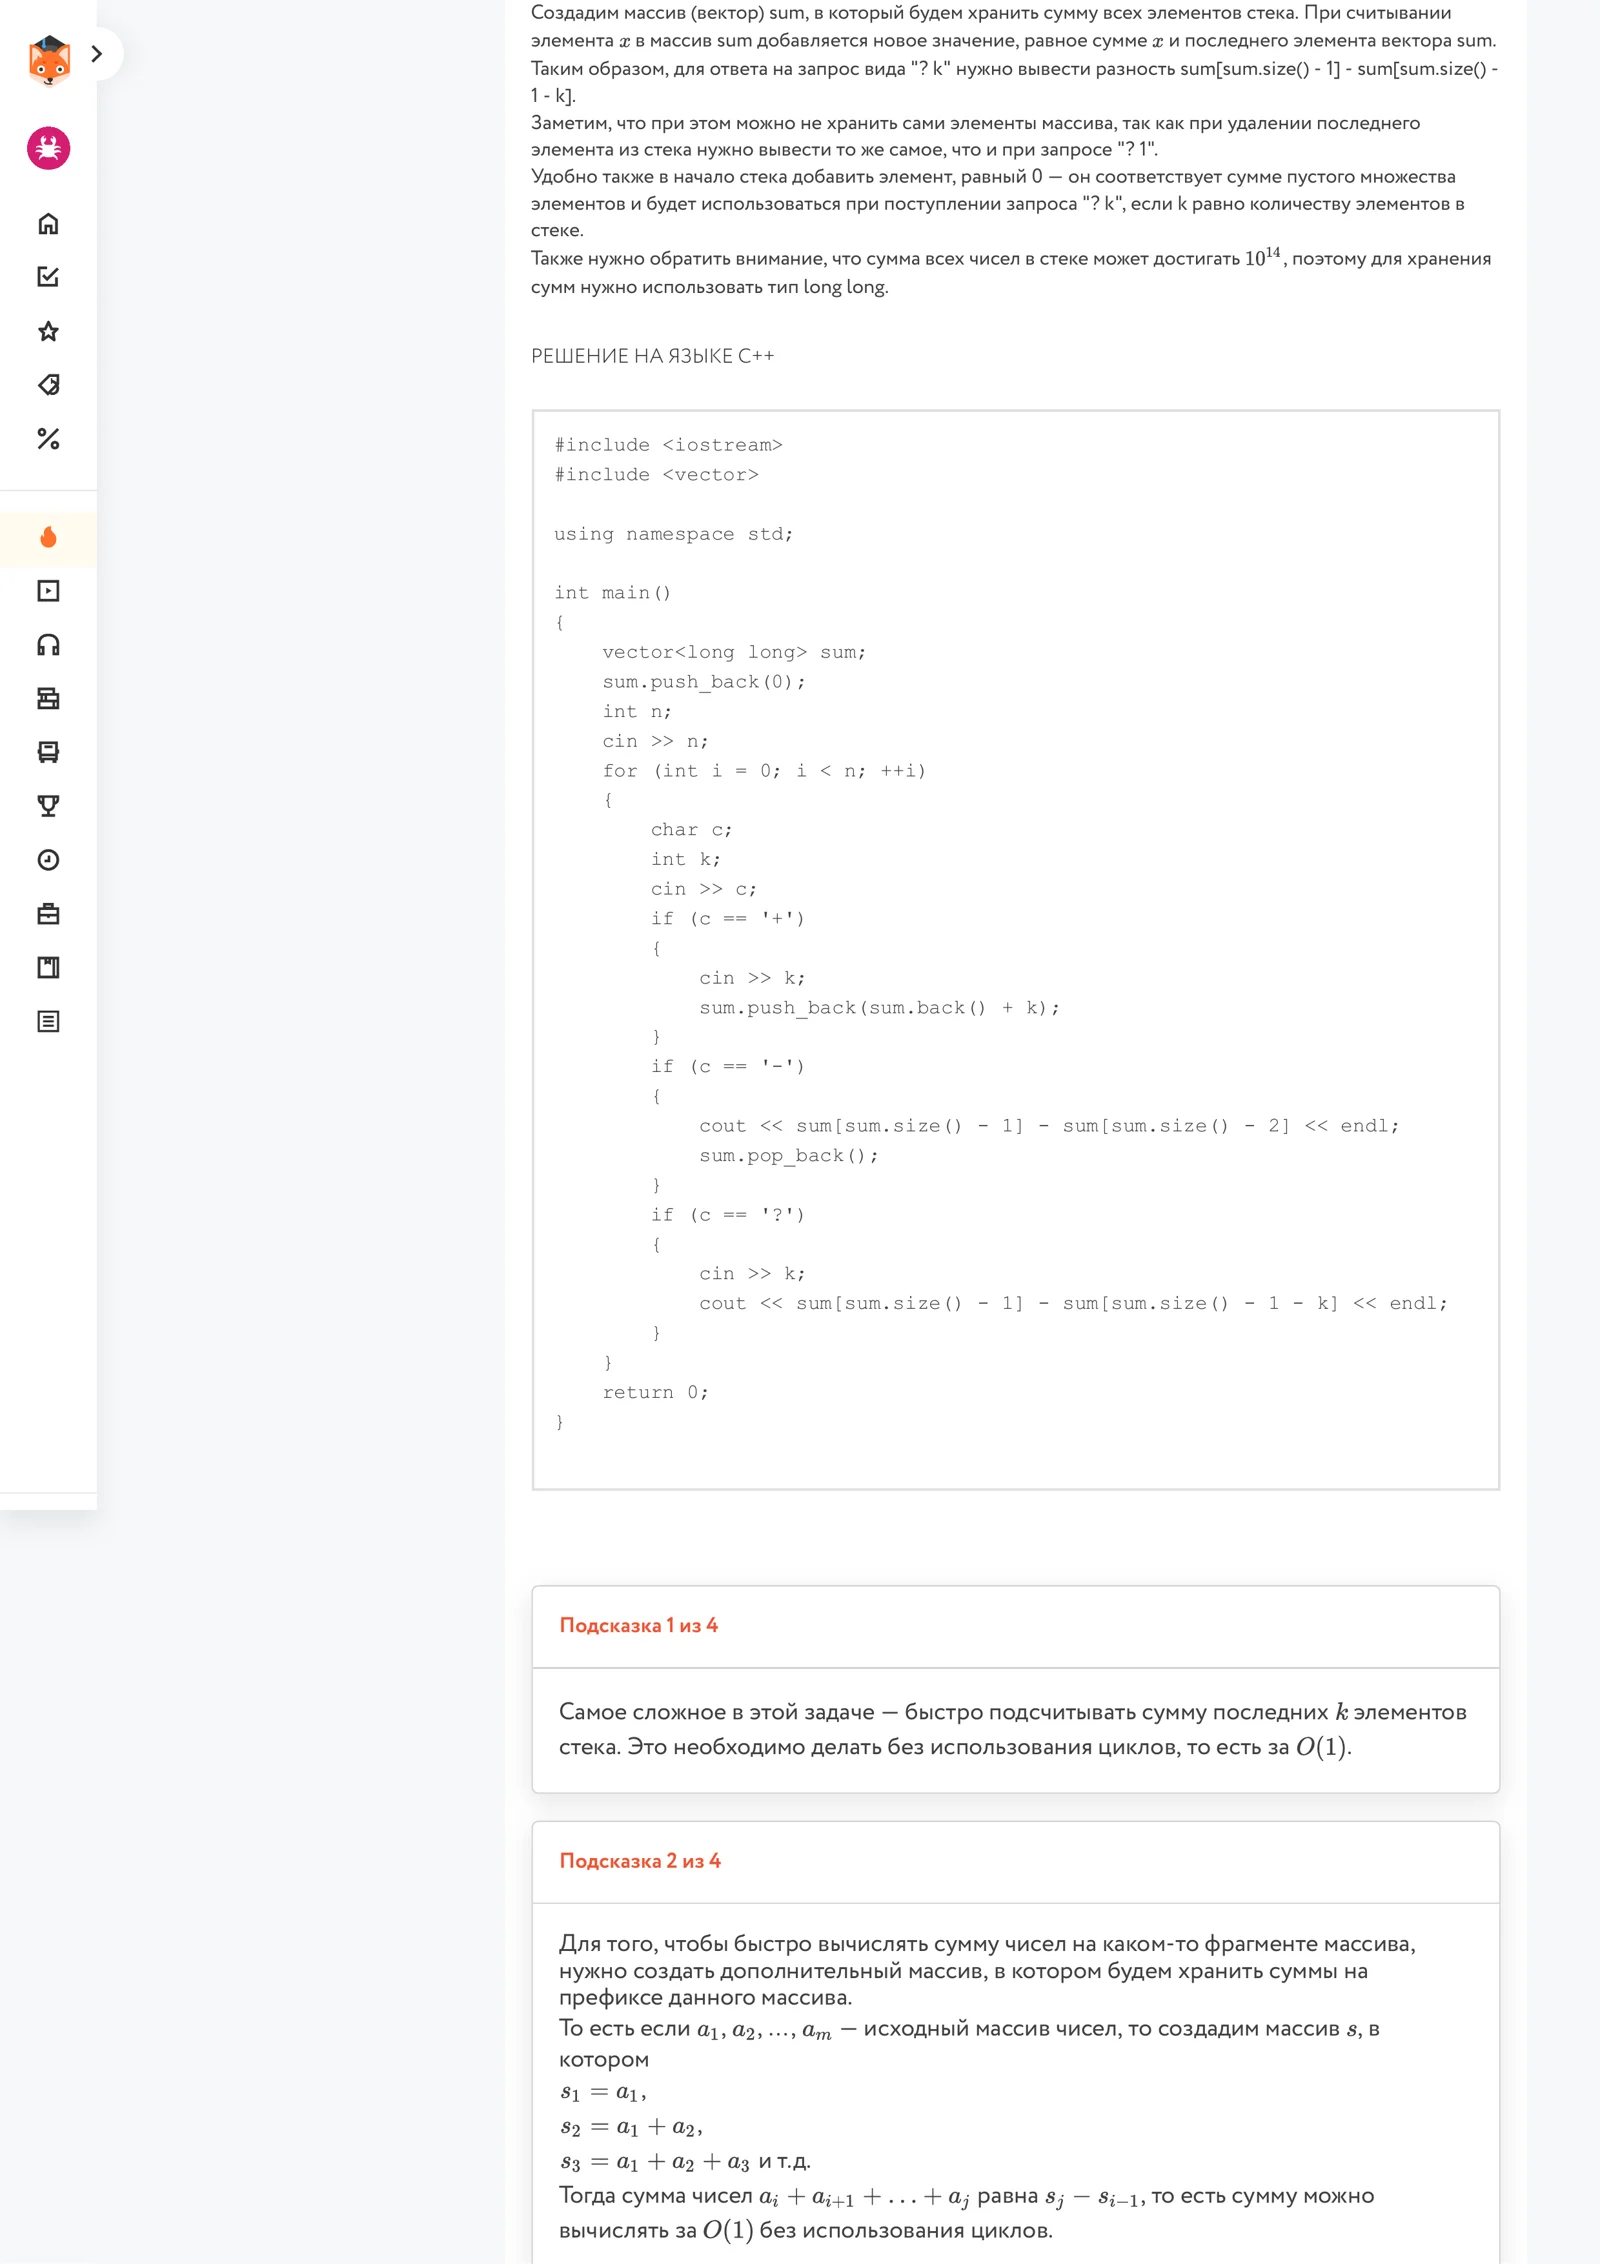Expand the sidebar with the chevron arrow
The width and height of the screenshot is (1600, 2264).
(97, 54)
